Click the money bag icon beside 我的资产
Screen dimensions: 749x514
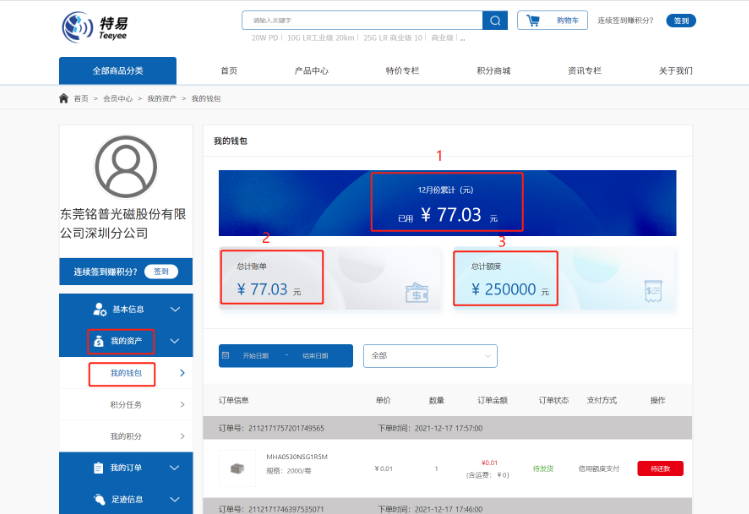click(x=98, y=341)
